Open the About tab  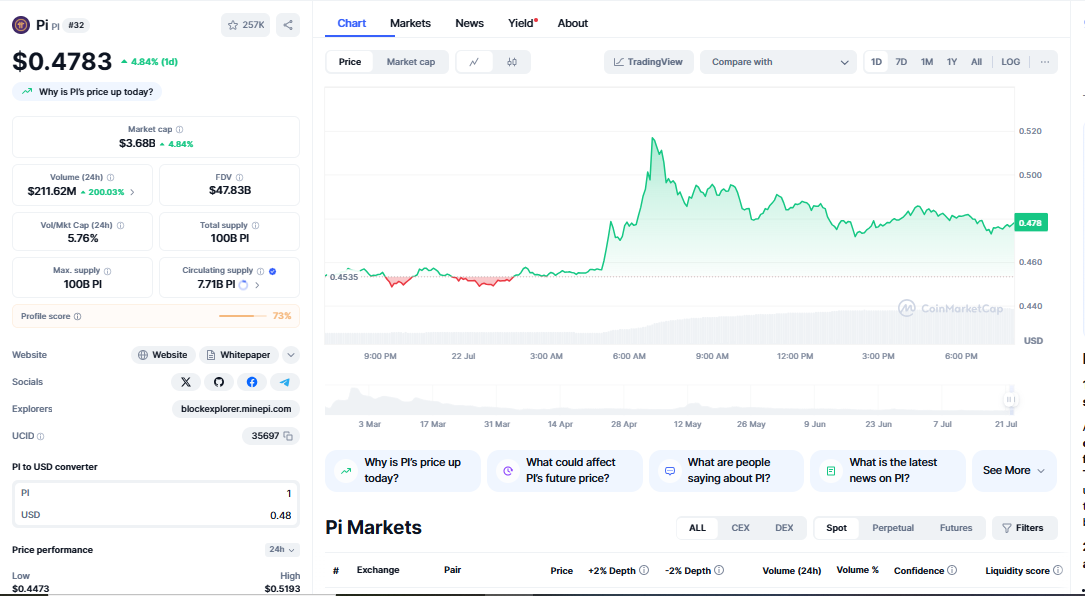[x=573, y=24]
